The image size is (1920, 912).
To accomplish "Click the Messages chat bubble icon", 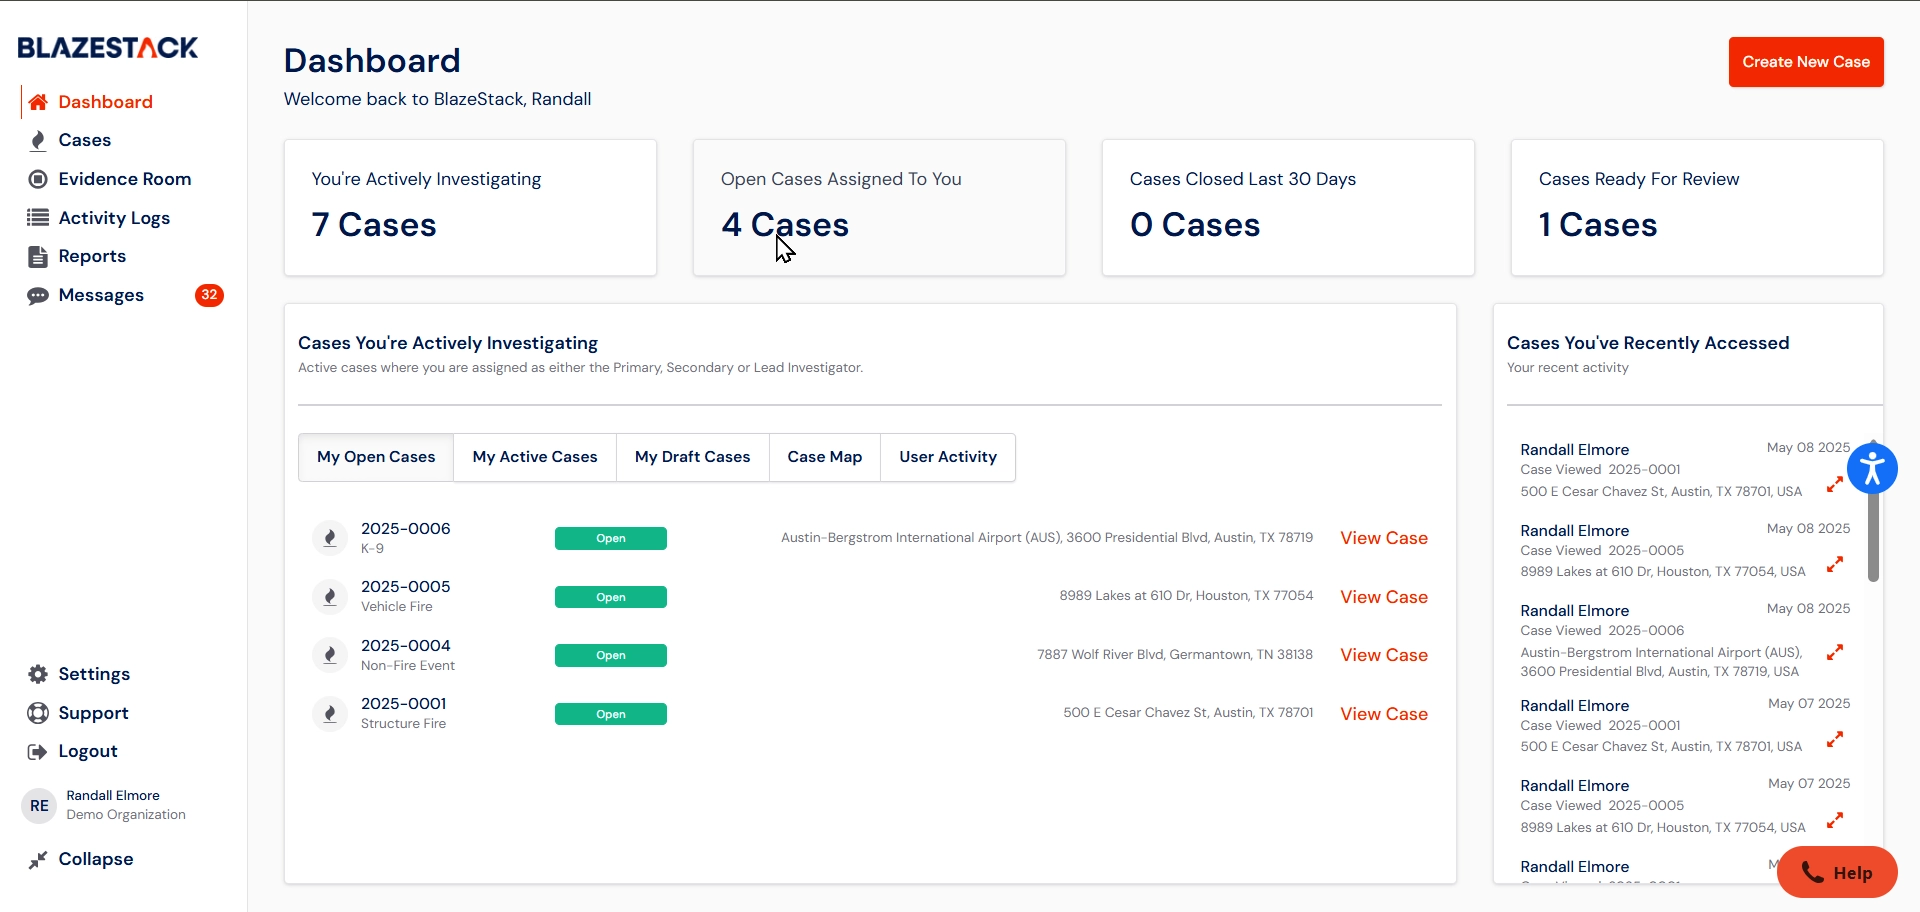I will pyautogui.click(x=38, y=295).
